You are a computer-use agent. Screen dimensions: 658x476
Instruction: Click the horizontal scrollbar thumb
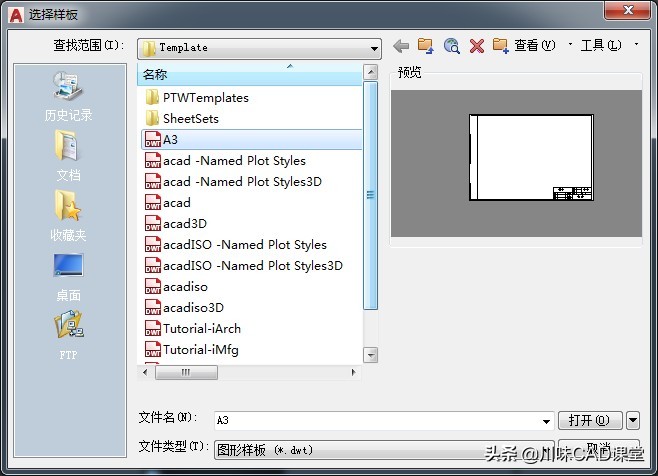click(186, 372)
